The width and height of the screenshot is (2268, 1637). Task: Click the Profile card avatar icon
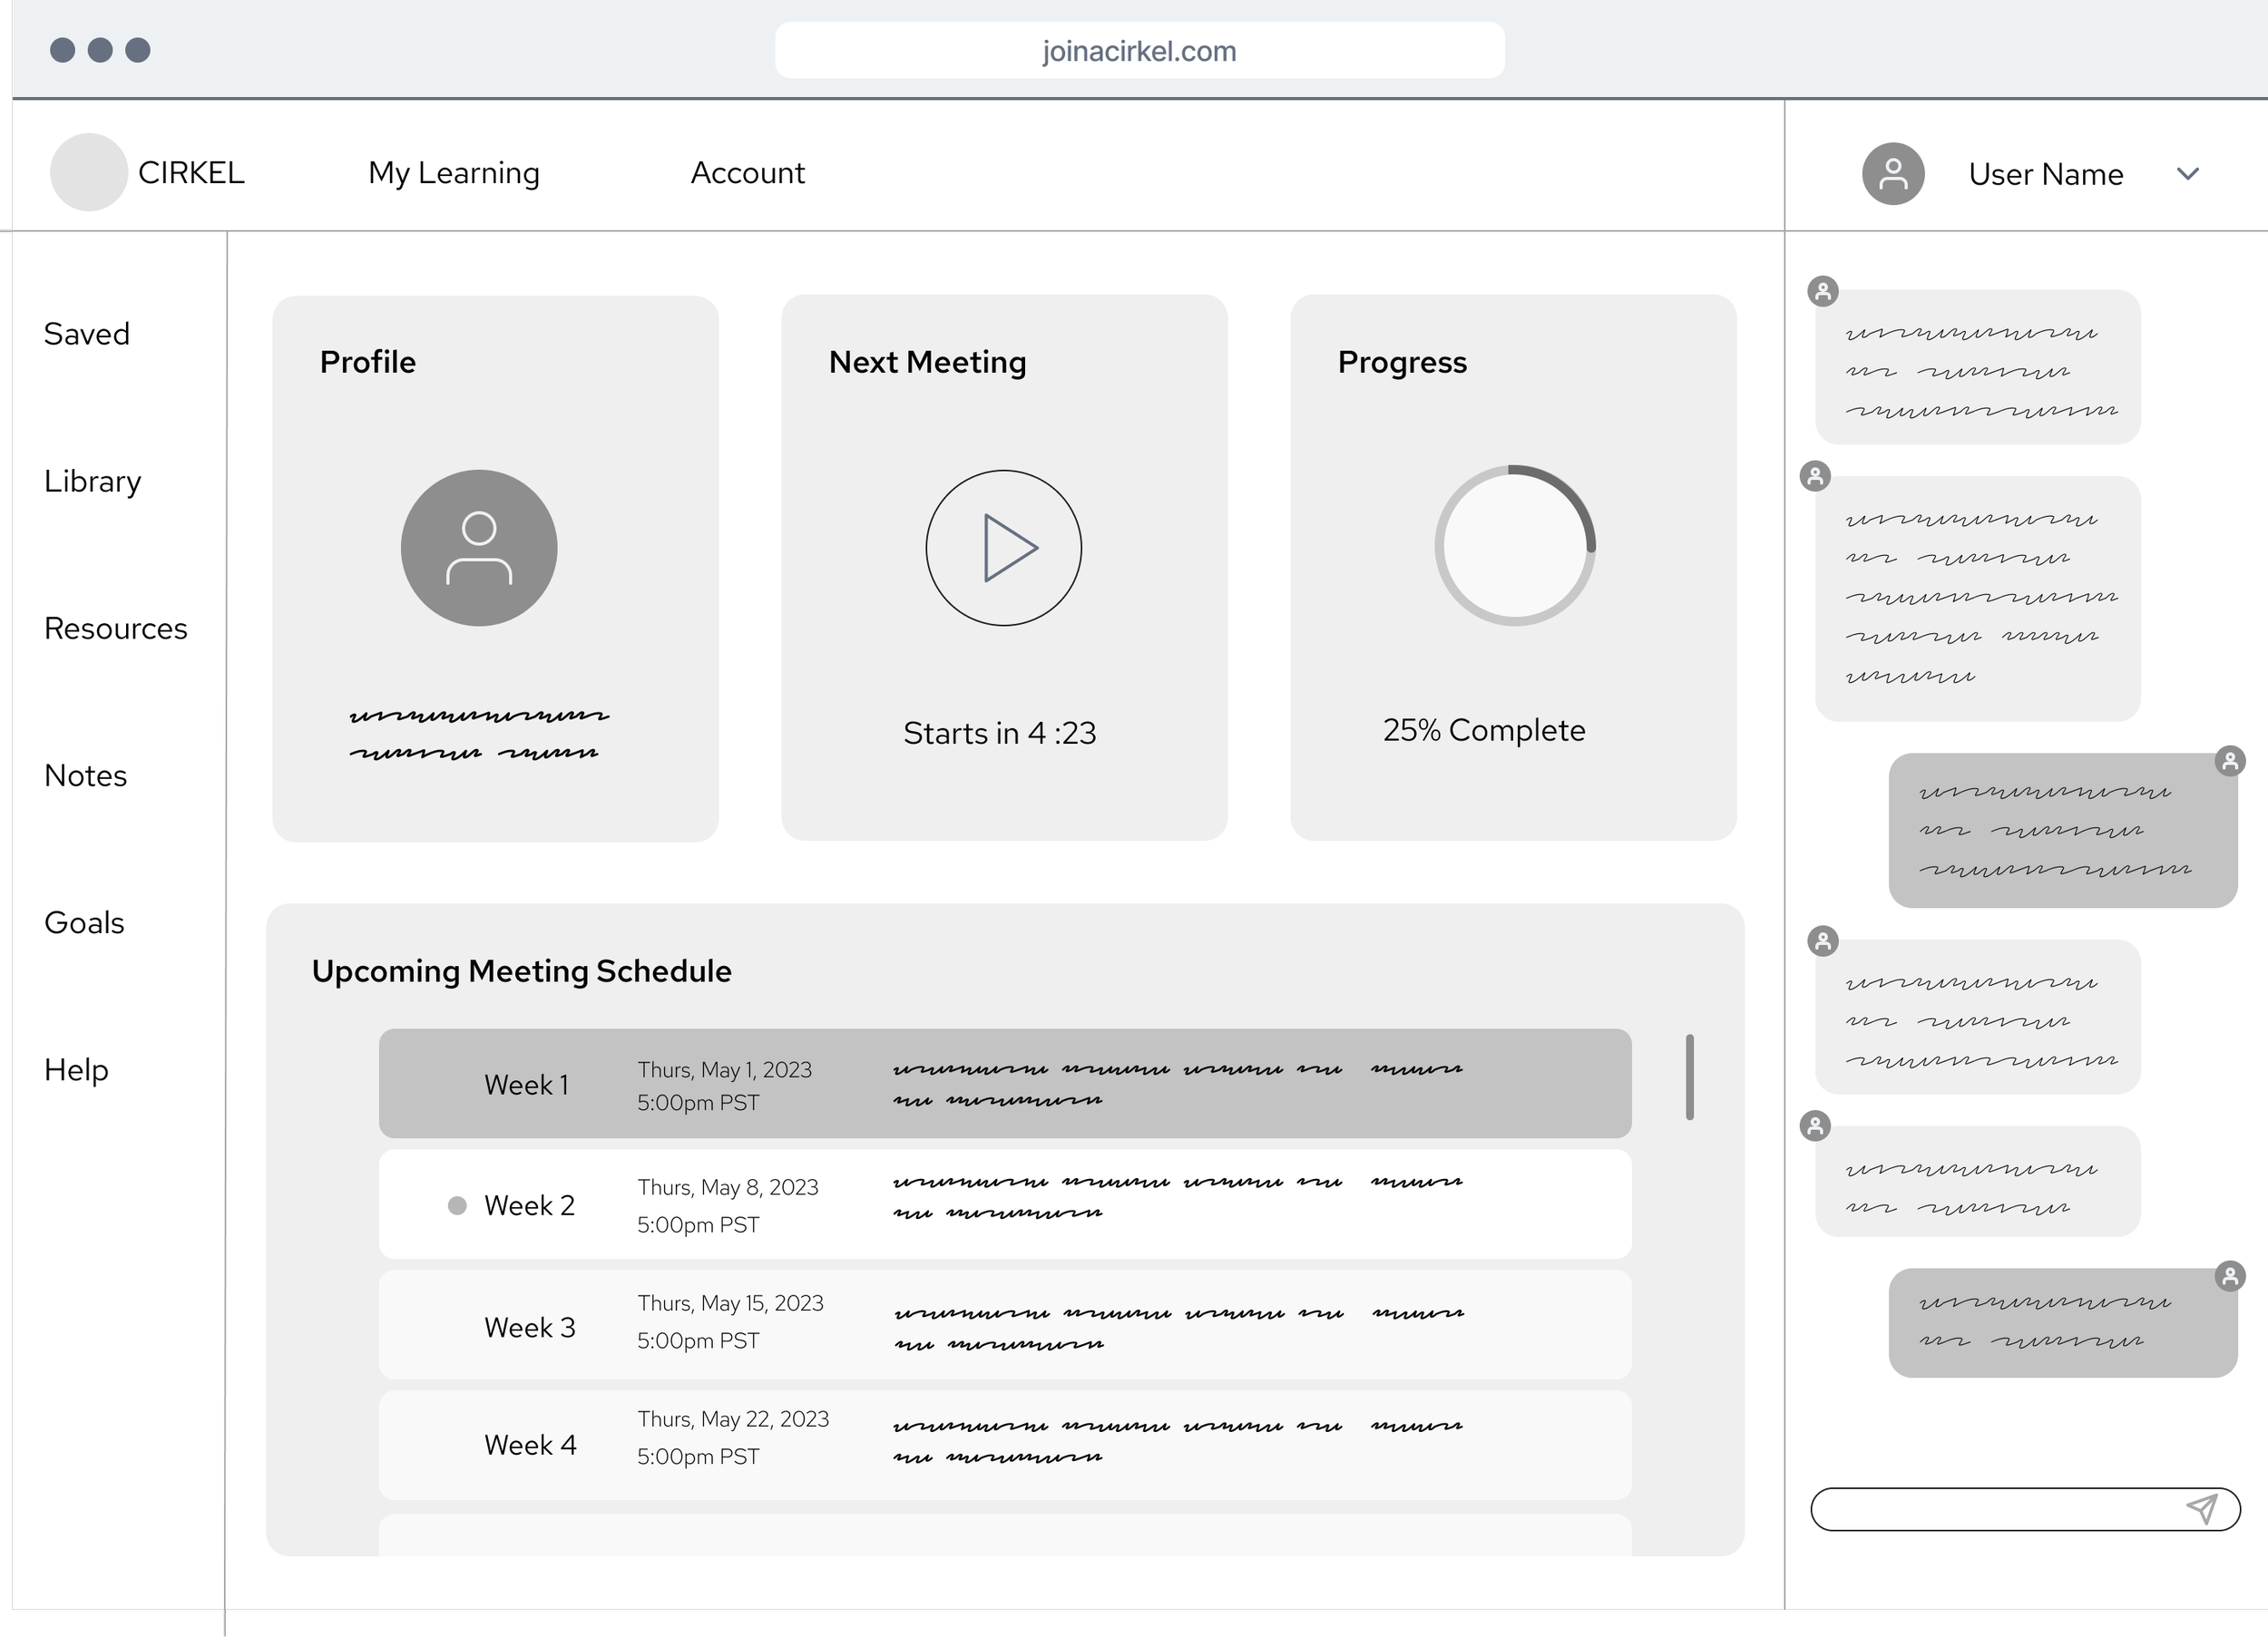tap(479, 548)
